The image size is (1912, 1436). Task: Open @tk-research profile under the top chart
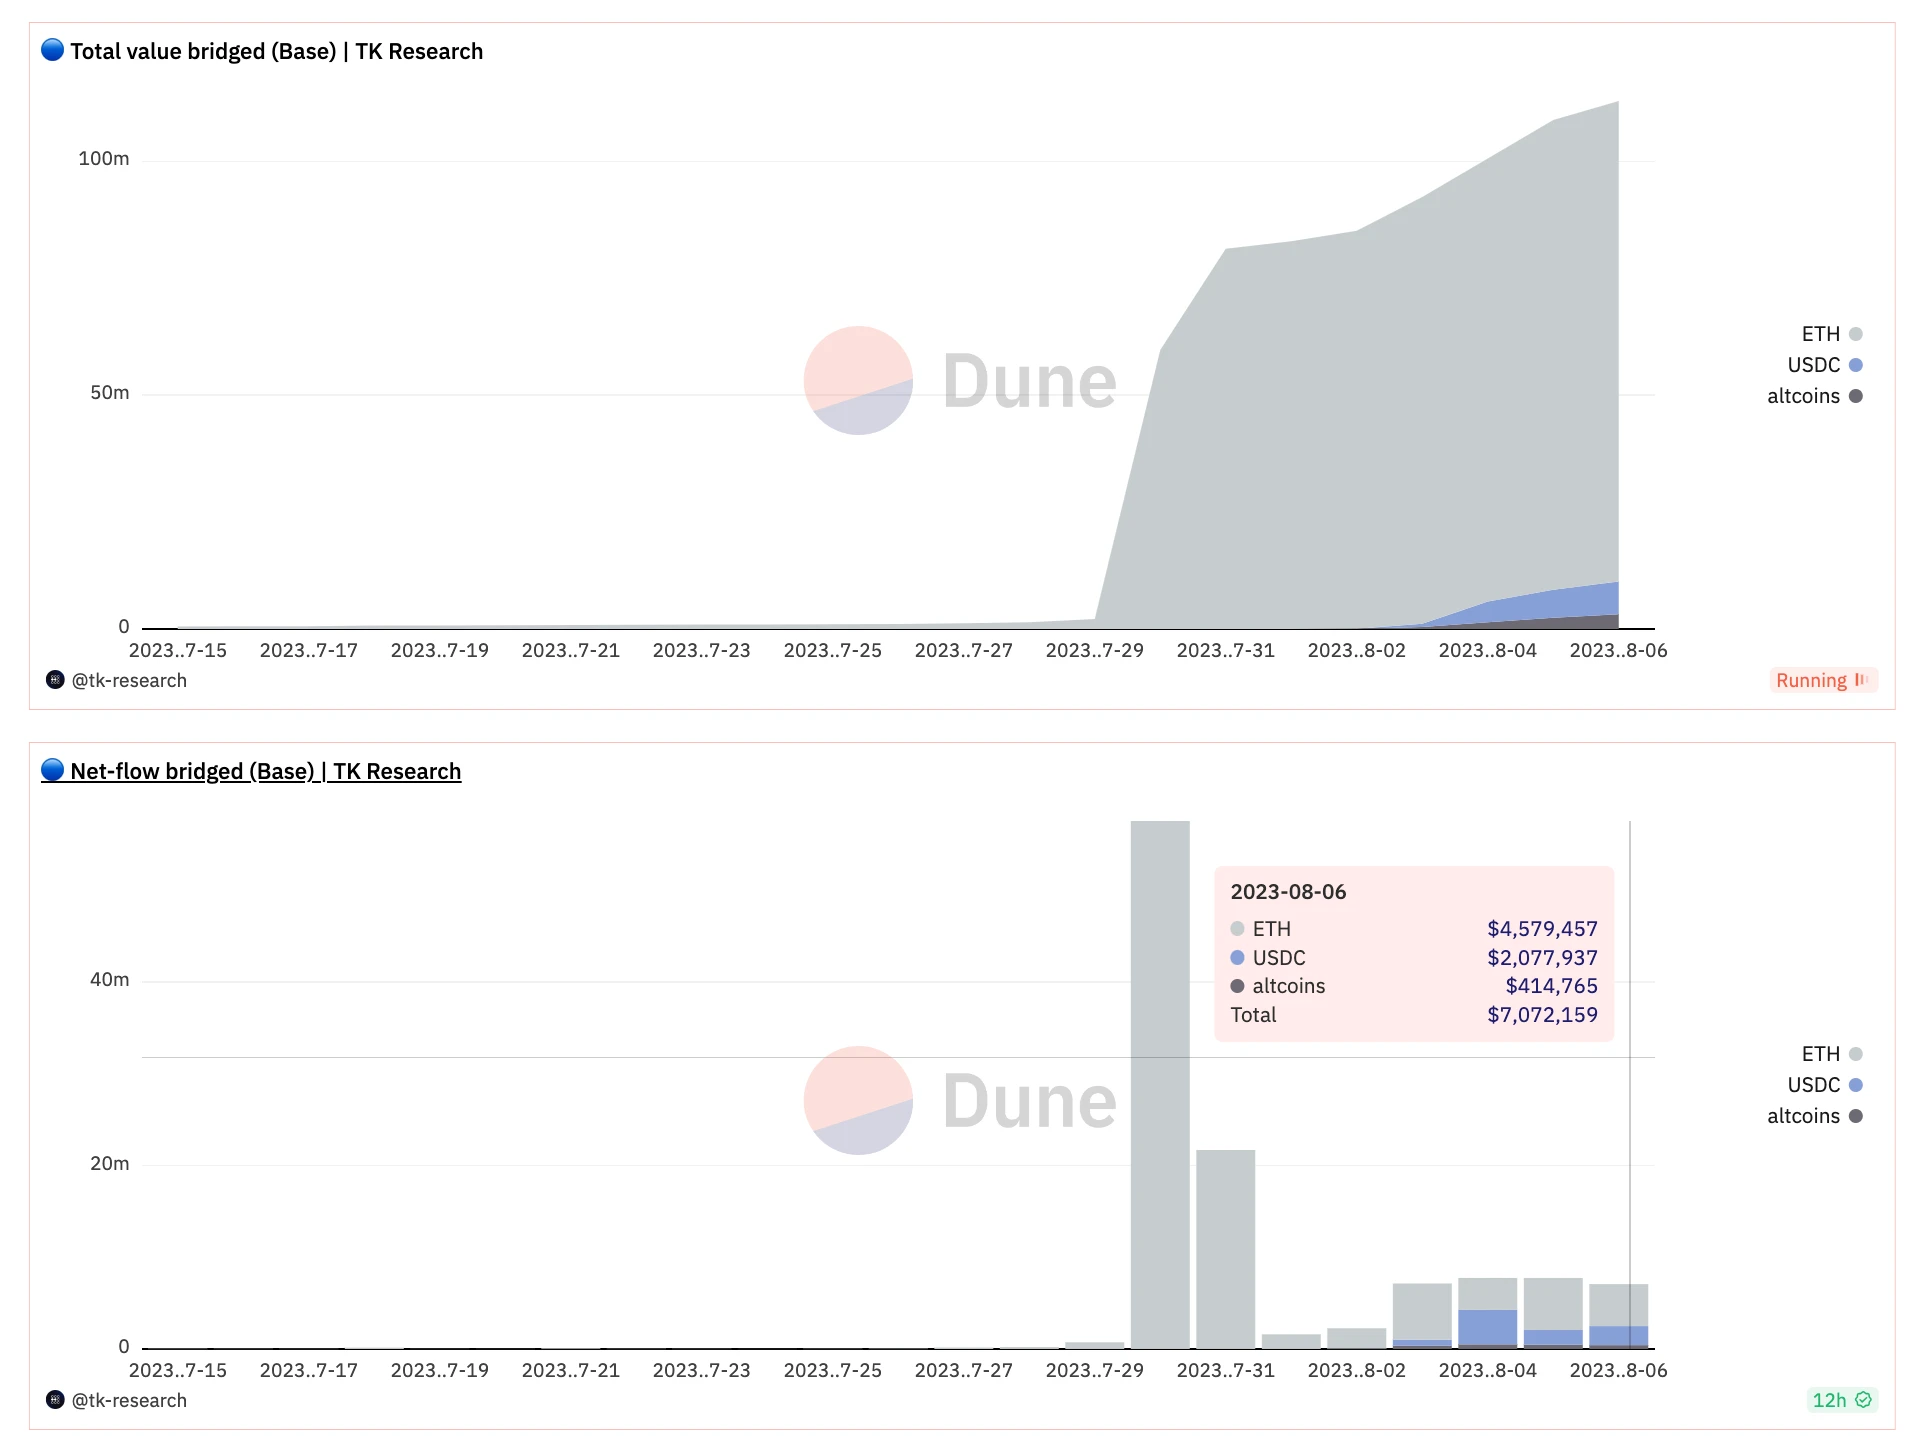coord(129,680)
